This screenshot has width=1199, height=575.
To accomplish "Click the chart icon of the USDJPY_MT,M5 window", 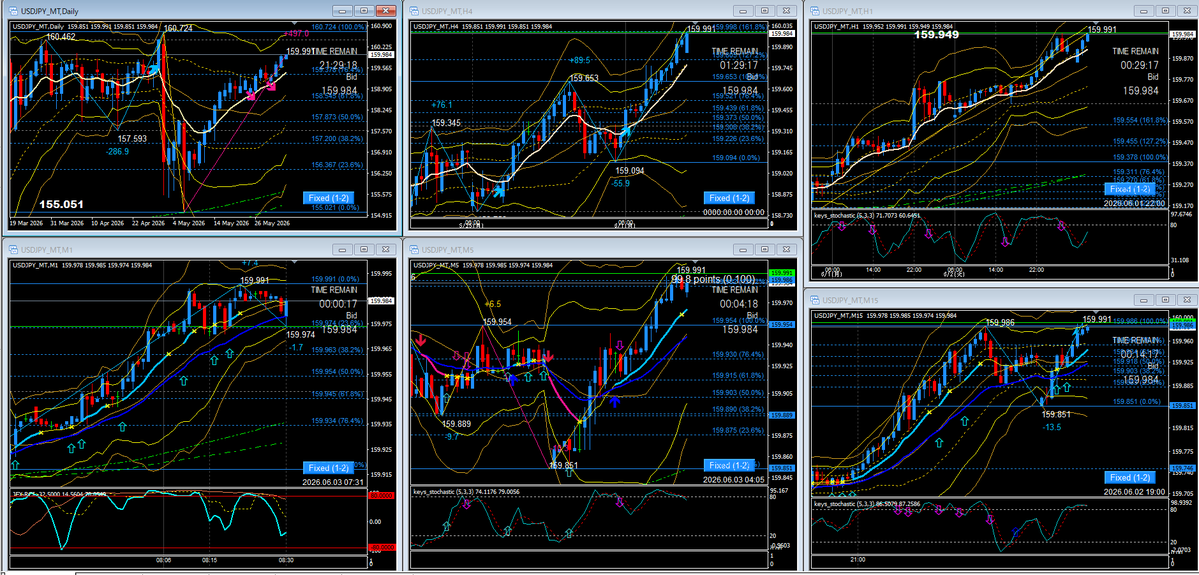I will [x=414, y=249].
